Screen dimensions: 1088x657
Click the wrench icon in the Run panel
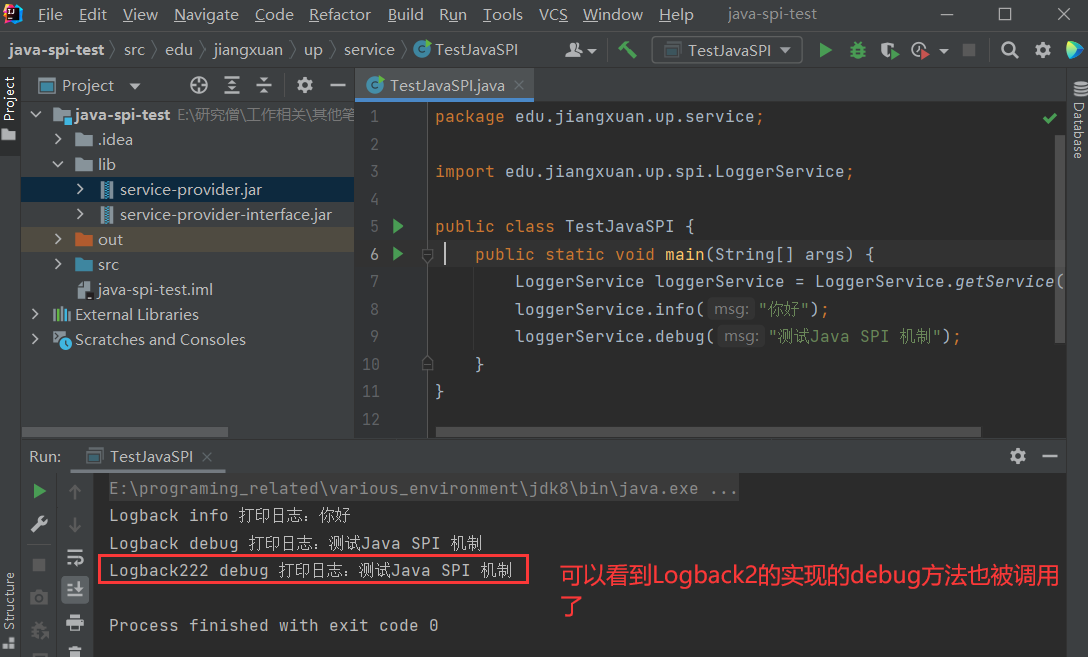40,524
